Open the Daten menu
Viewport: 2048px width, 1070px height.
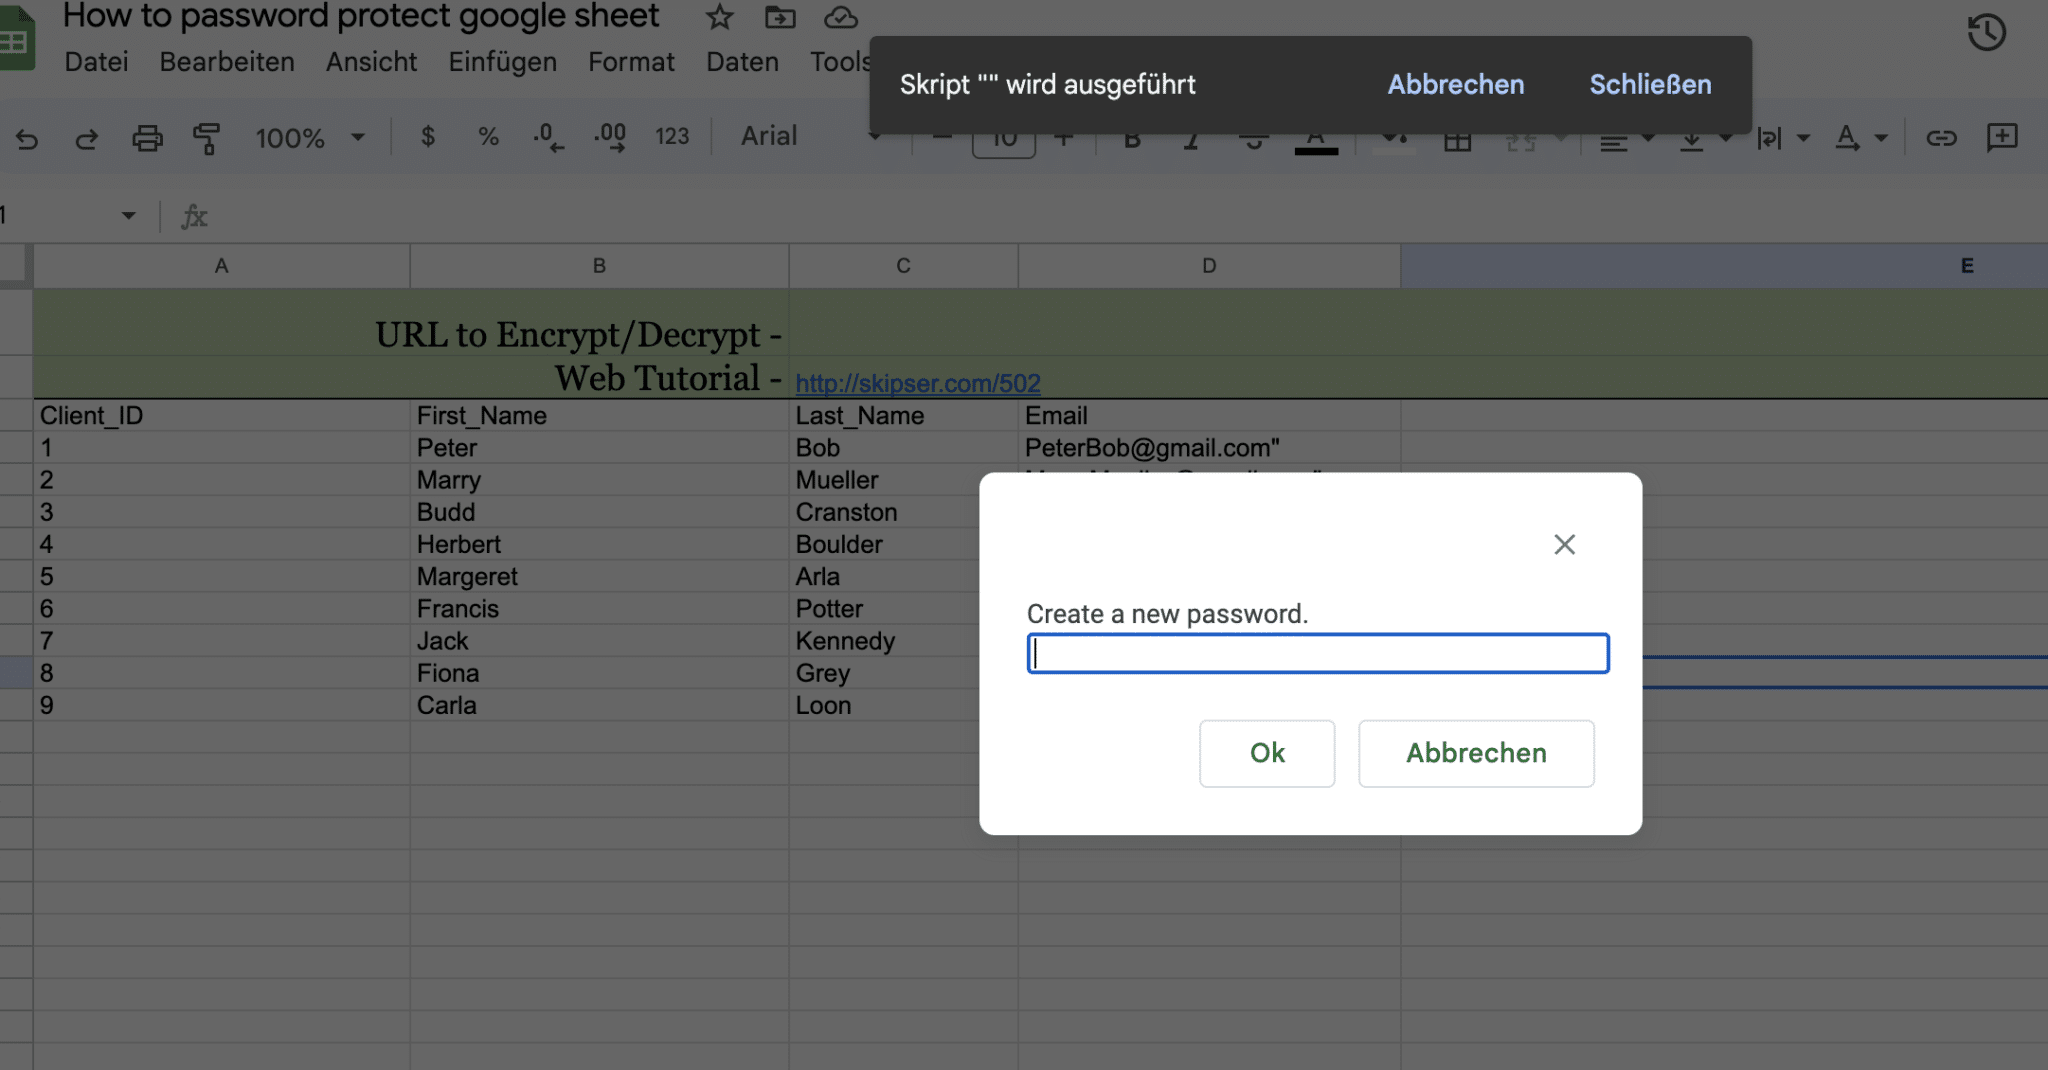click(x=742, y=62)
